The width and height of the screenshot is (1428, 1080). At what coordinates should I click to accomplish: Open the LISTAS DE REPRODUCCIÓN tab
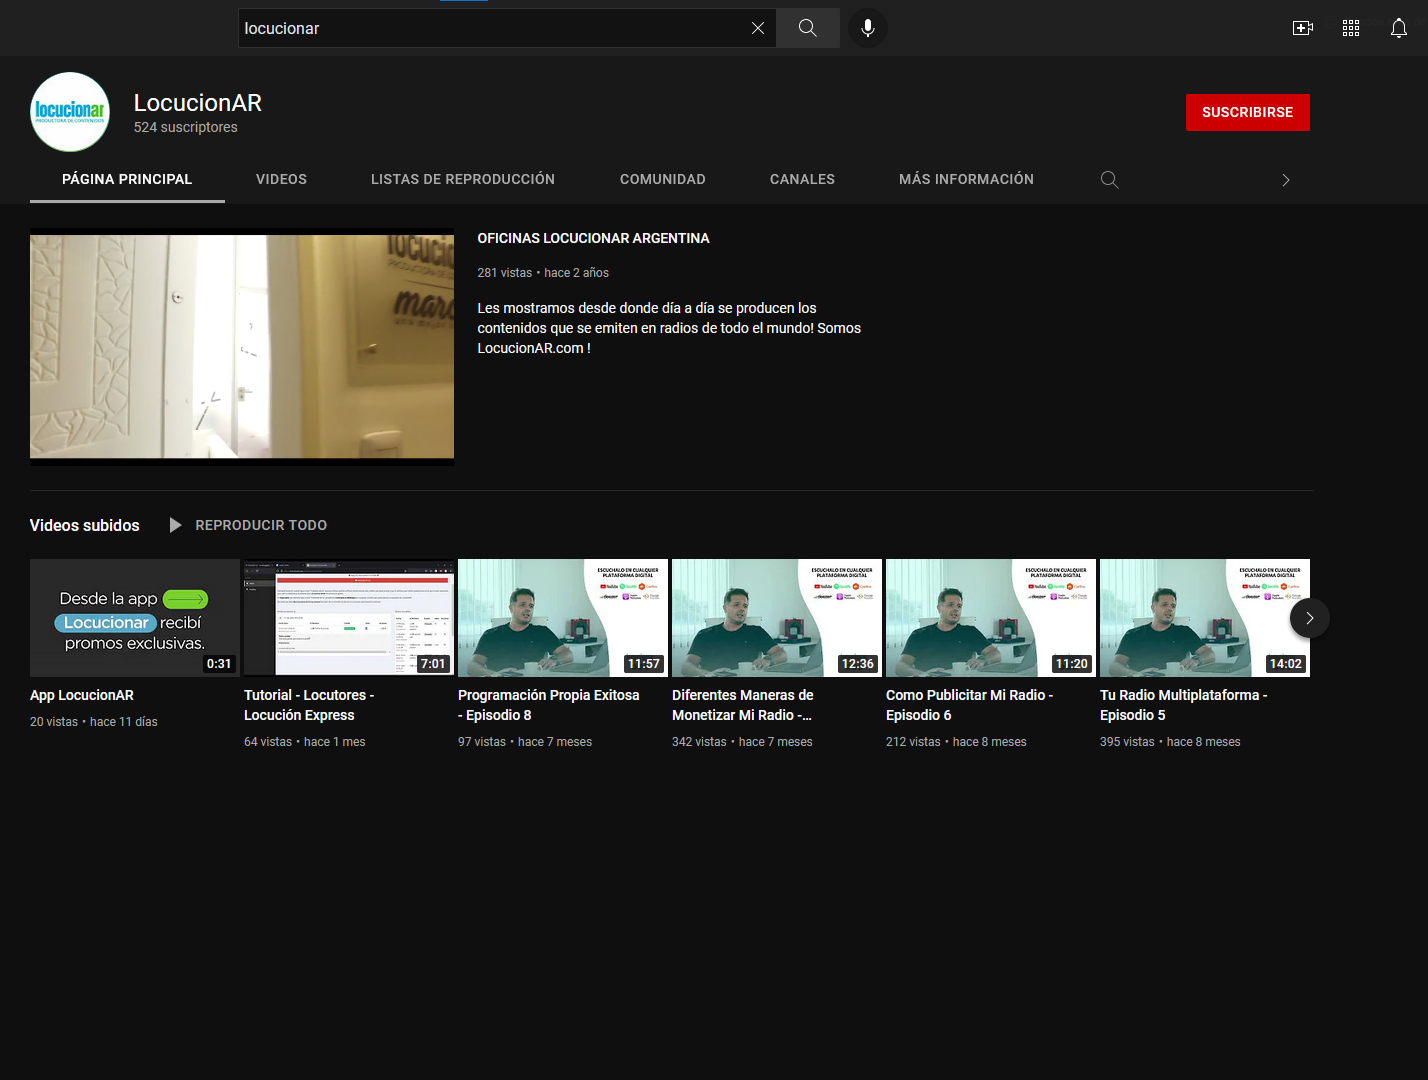click(462, 180)
